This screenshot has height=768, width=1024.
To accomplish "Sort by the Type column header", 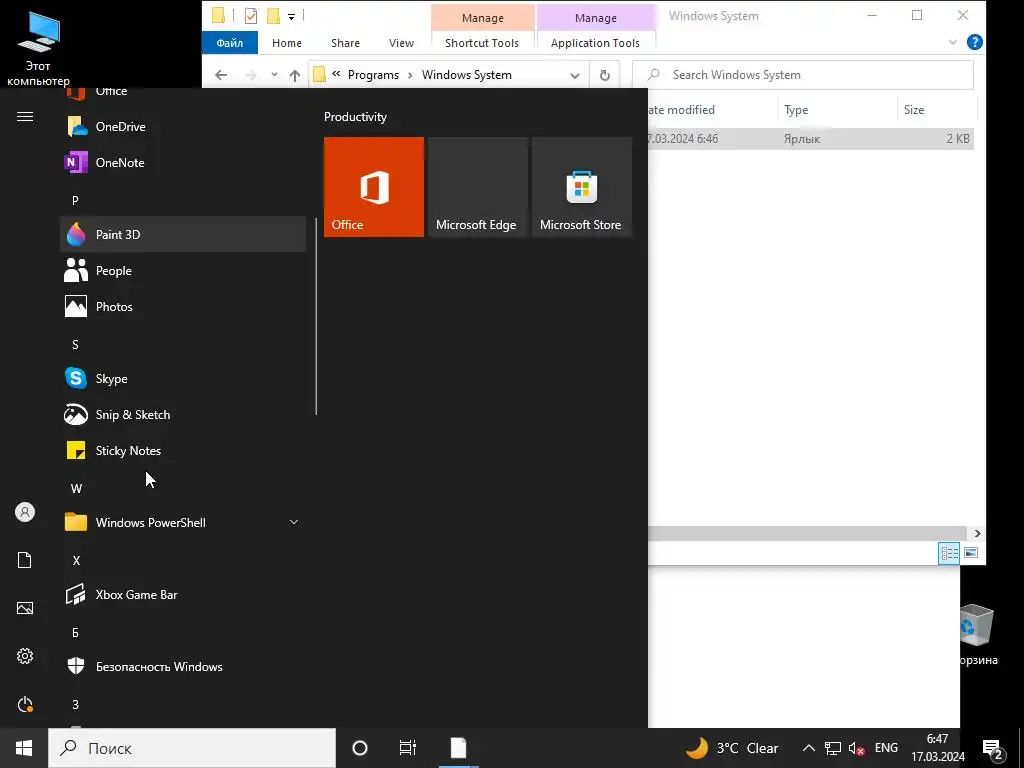I will [837, 110].
